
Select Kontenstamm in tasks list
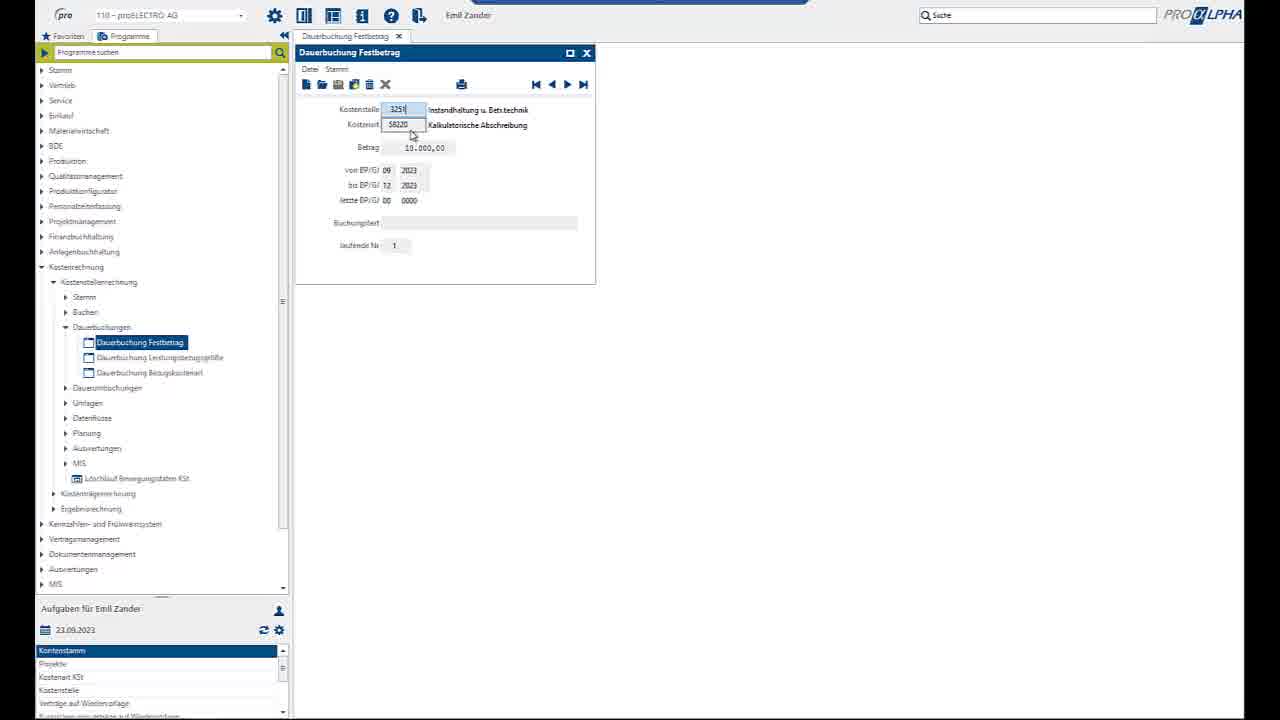(157, 651)
